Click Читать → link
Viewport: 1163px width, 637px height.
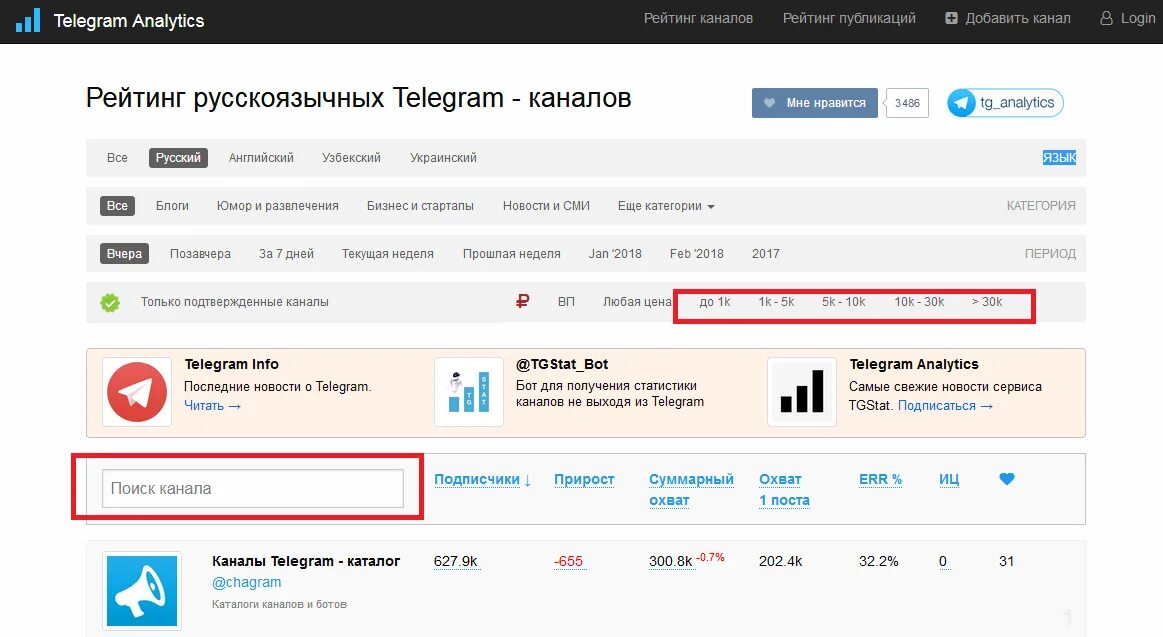click(212, 406)
